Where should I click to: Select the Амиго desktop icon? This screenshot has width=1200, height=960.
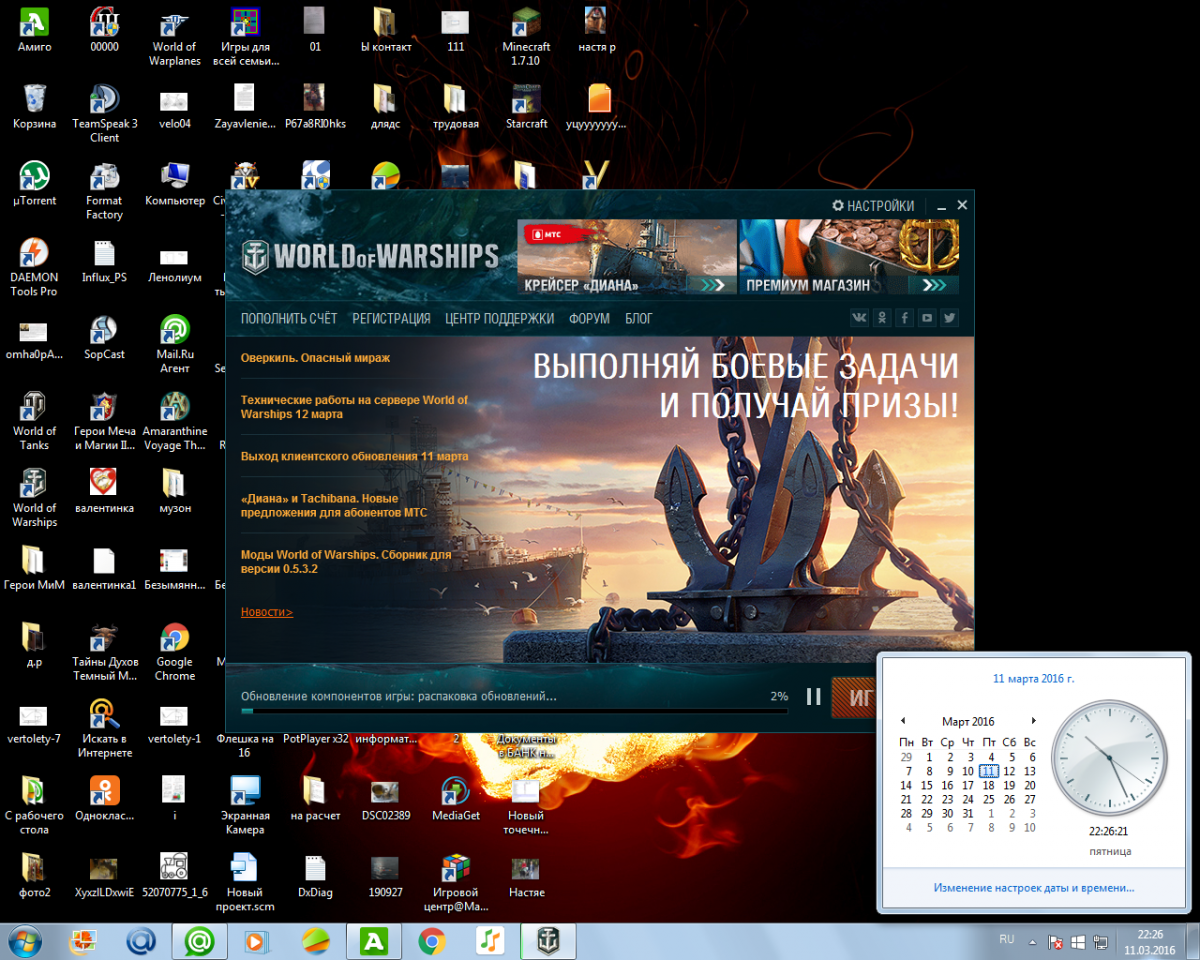click(x=35, y=30)
